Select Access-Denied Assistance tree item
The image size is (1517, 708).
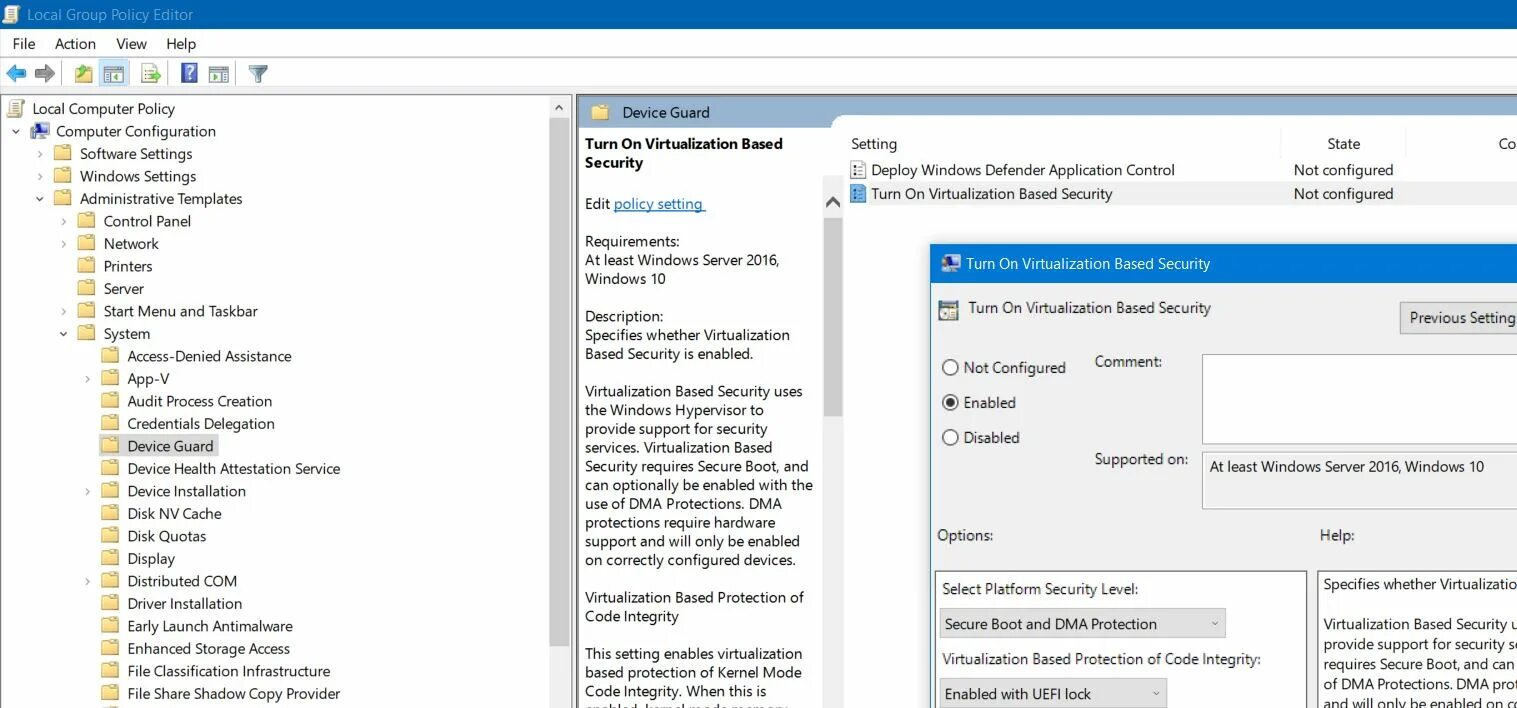pyautogui.click(x=209, y=356)
